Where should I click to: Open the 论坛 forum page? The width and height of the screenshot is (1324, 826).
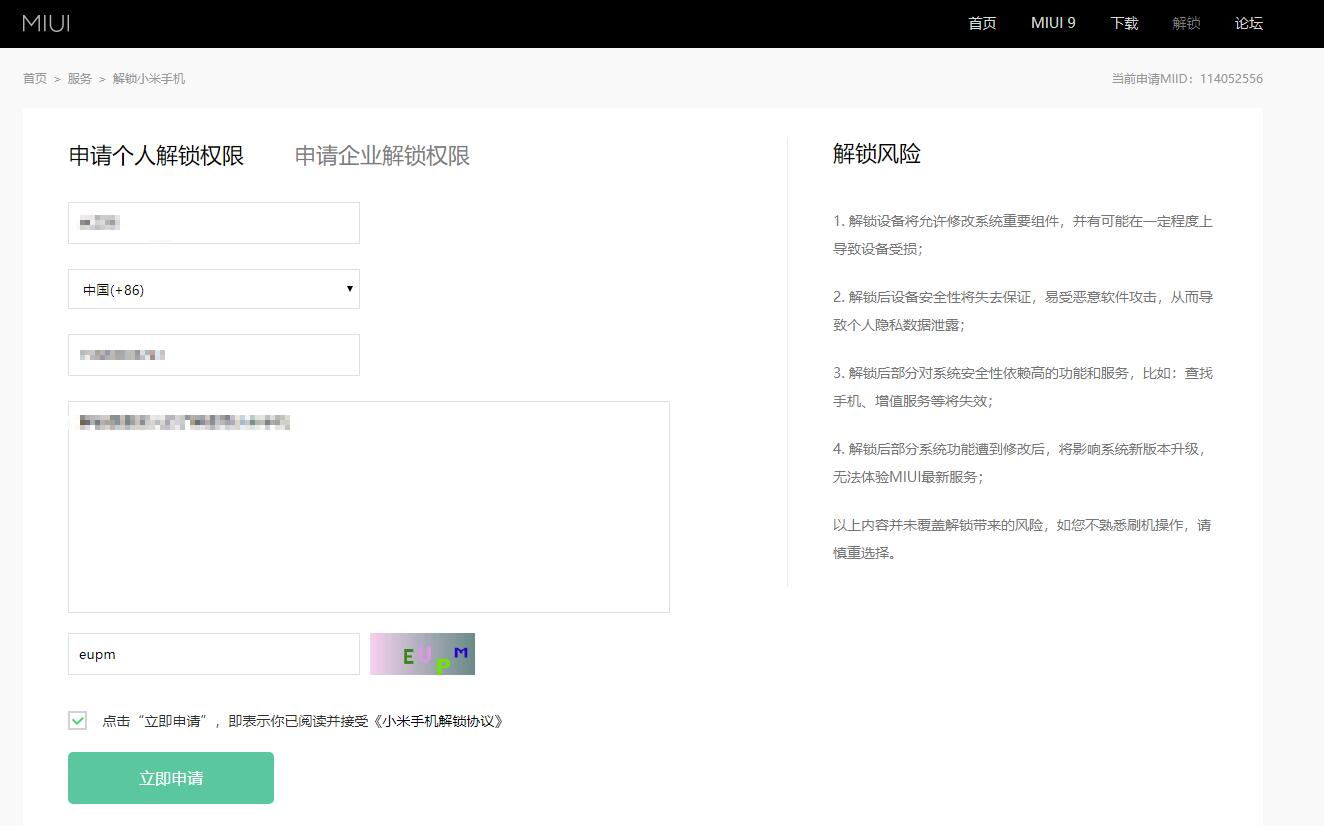click(1248, 23)
